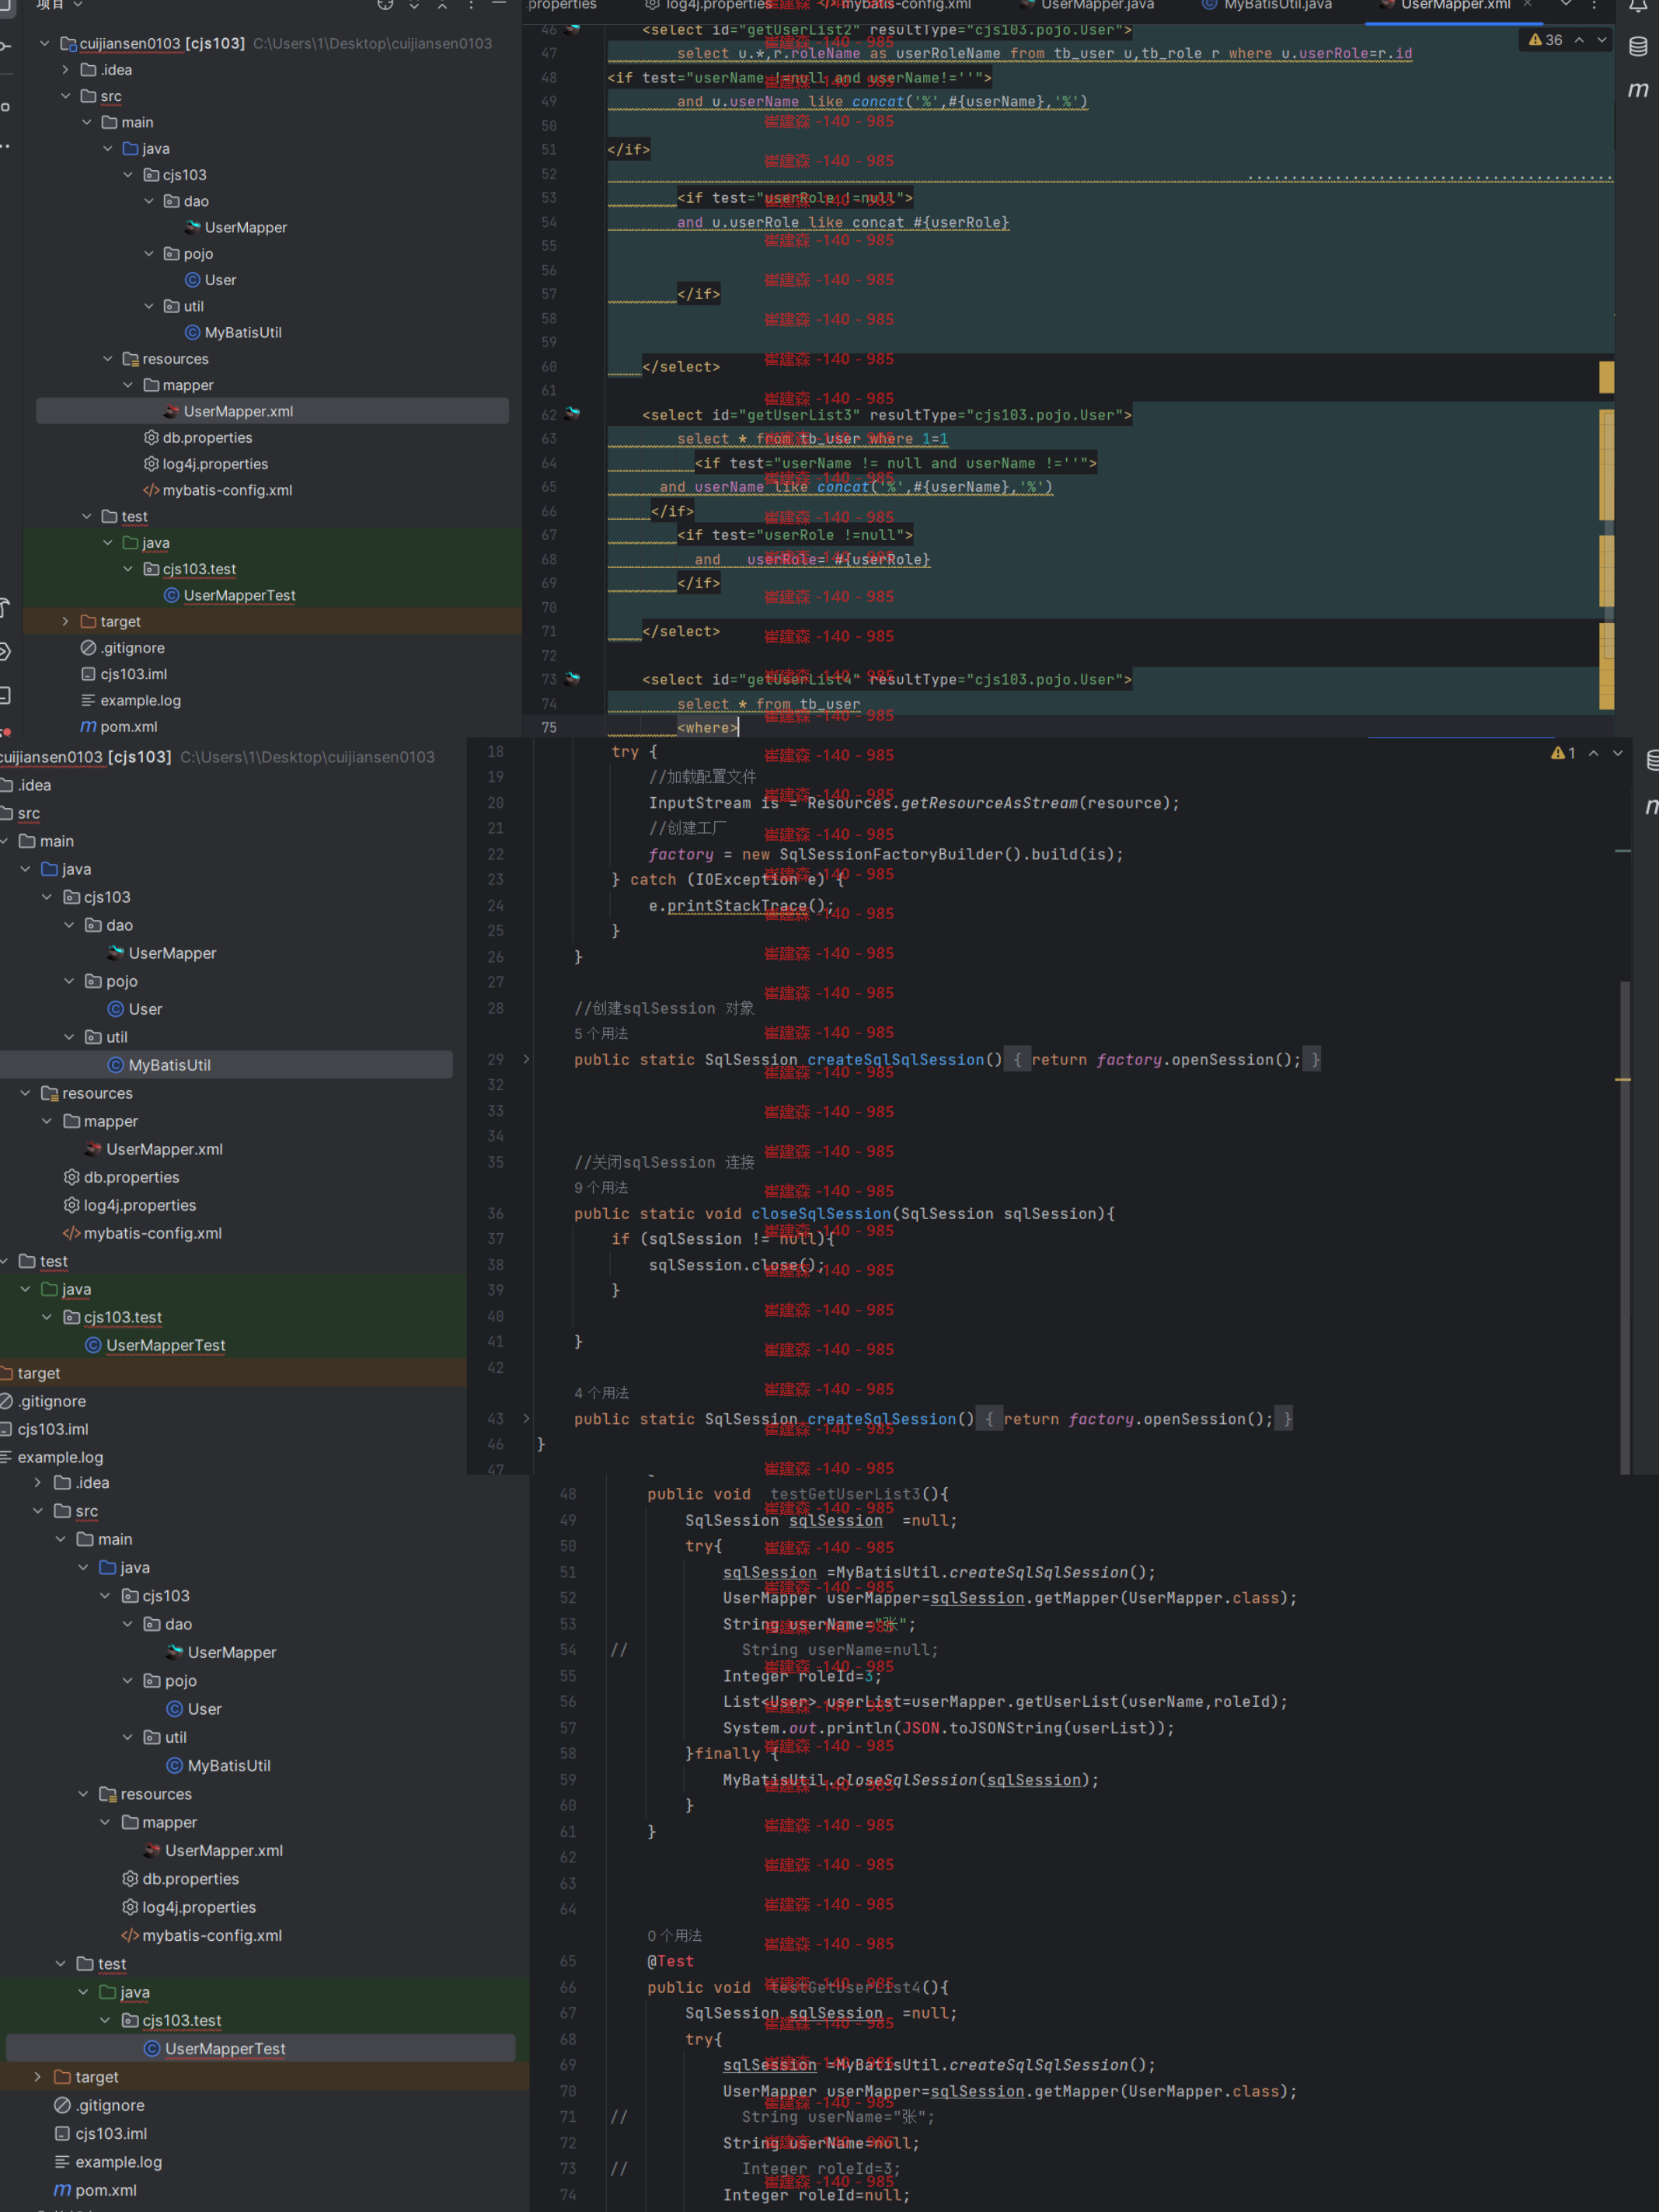The height and width of the screenshot is (2212, 1659).
Task: Collapse the util package in middle screenshot tree
Action: tap(69, 1037)
